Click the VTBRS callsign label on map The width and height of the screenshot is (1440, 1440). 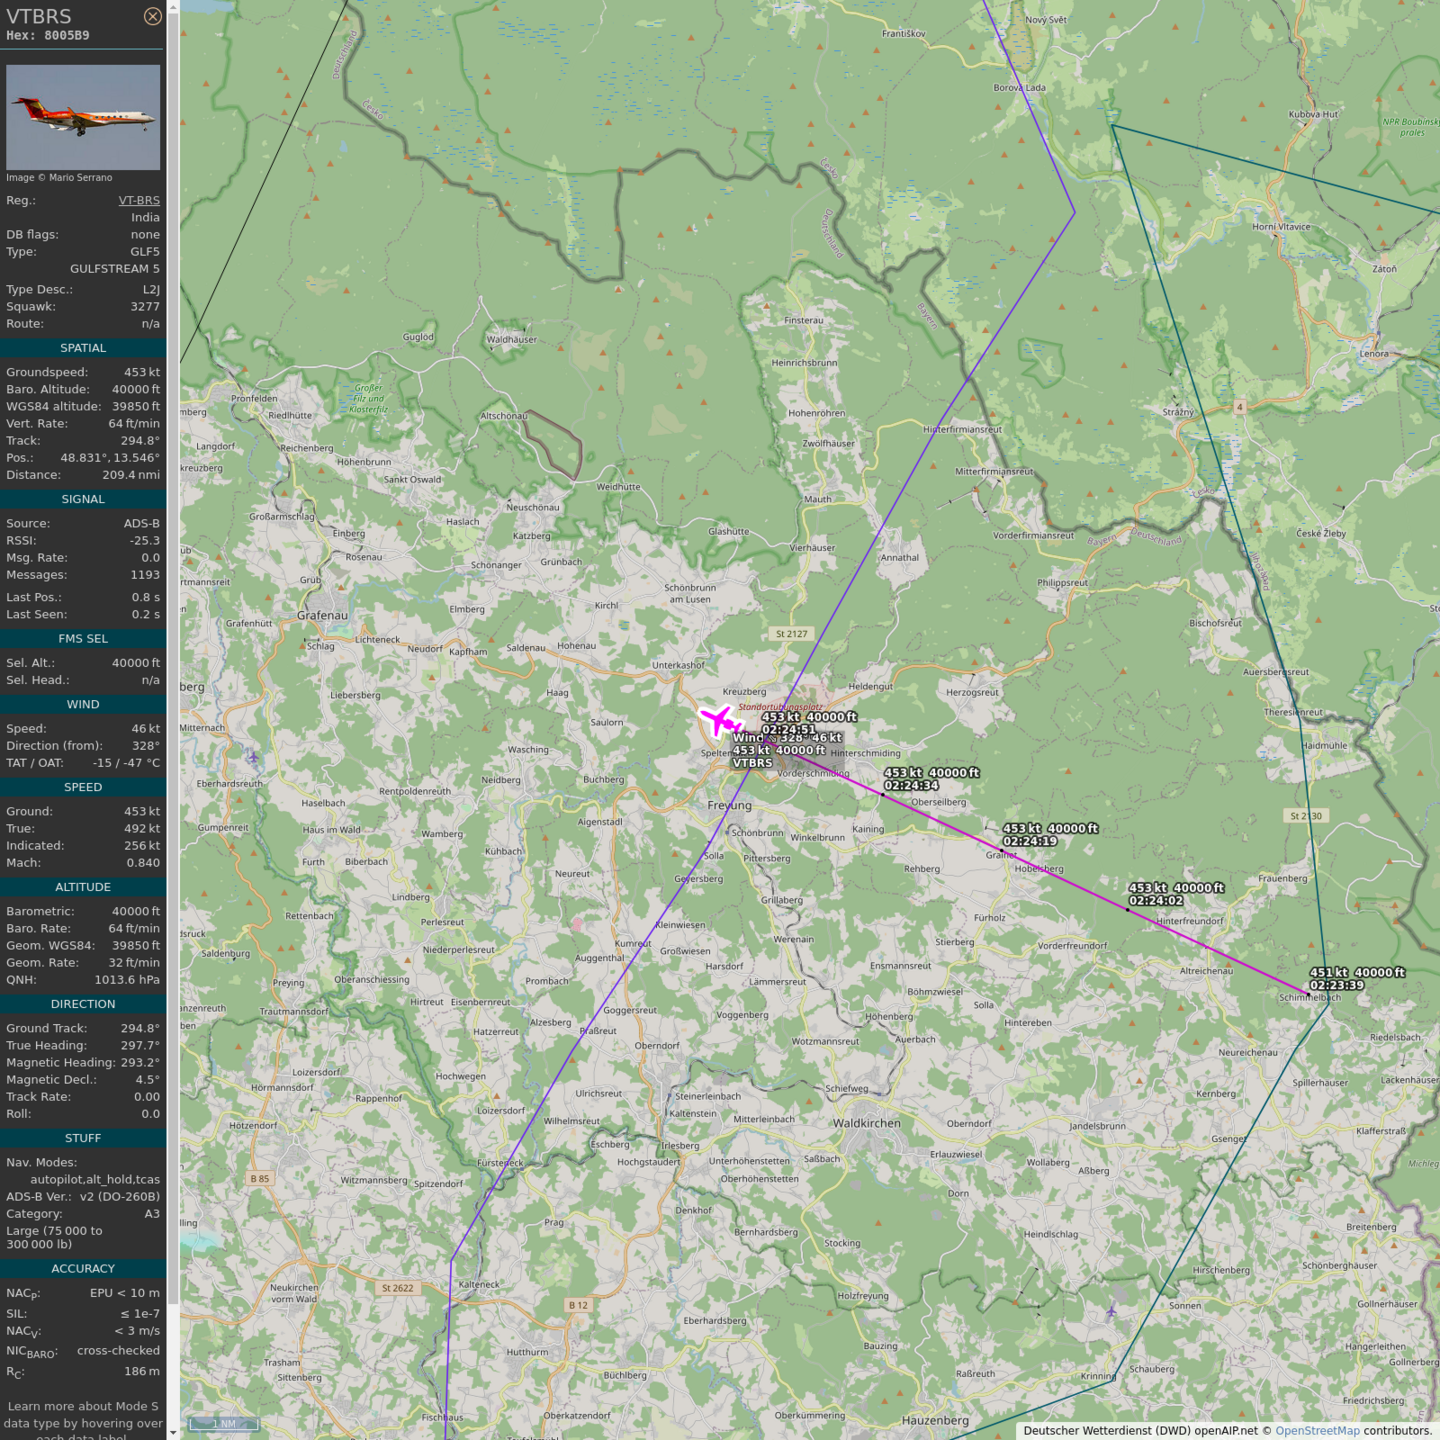click(752, 763)
